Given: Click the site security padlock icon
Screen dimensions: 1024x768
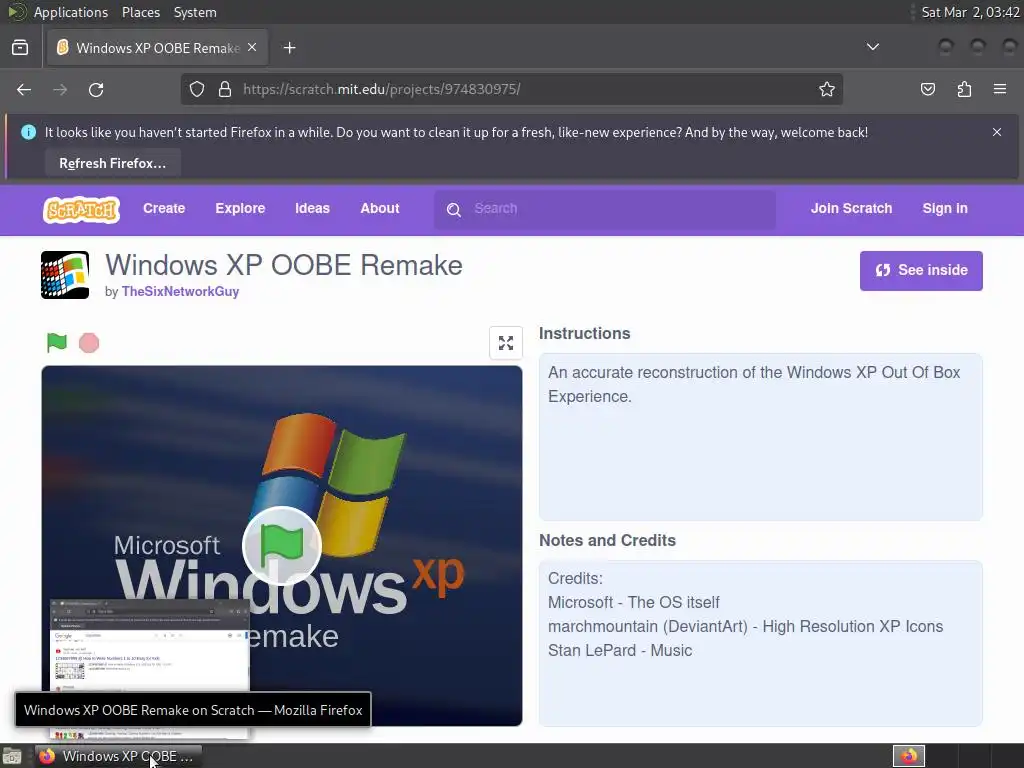Looking at the screenshot, I should 225,89.
